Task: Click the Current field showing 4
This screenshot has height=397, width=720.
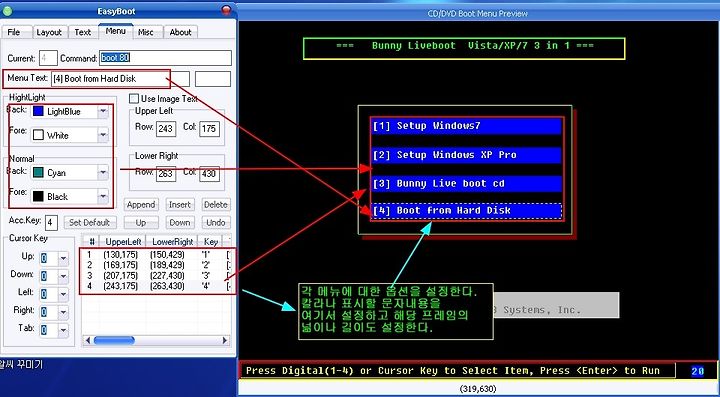Action: pos(48,58)
